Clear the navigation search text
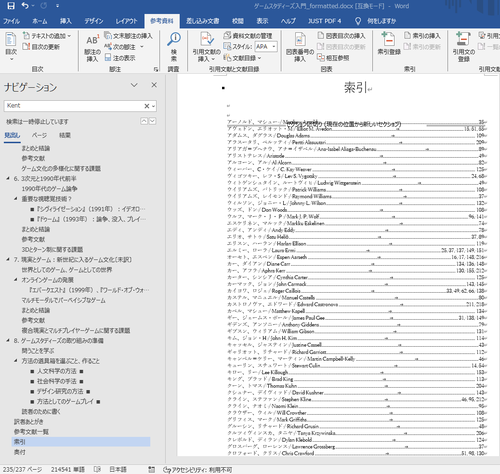Image resolution: width=500 pixels, height=474 pixels. click(x=146, y=106)
